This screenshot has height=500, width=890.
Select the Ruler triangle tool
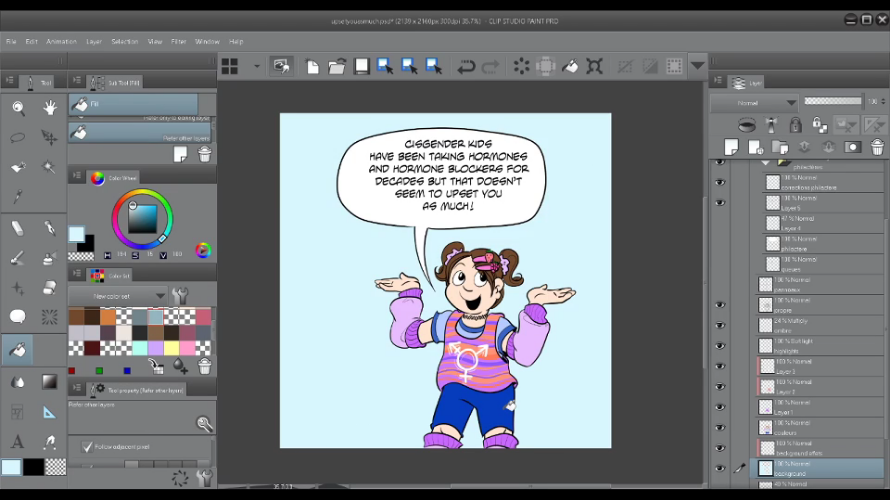(x=49, y=413)
